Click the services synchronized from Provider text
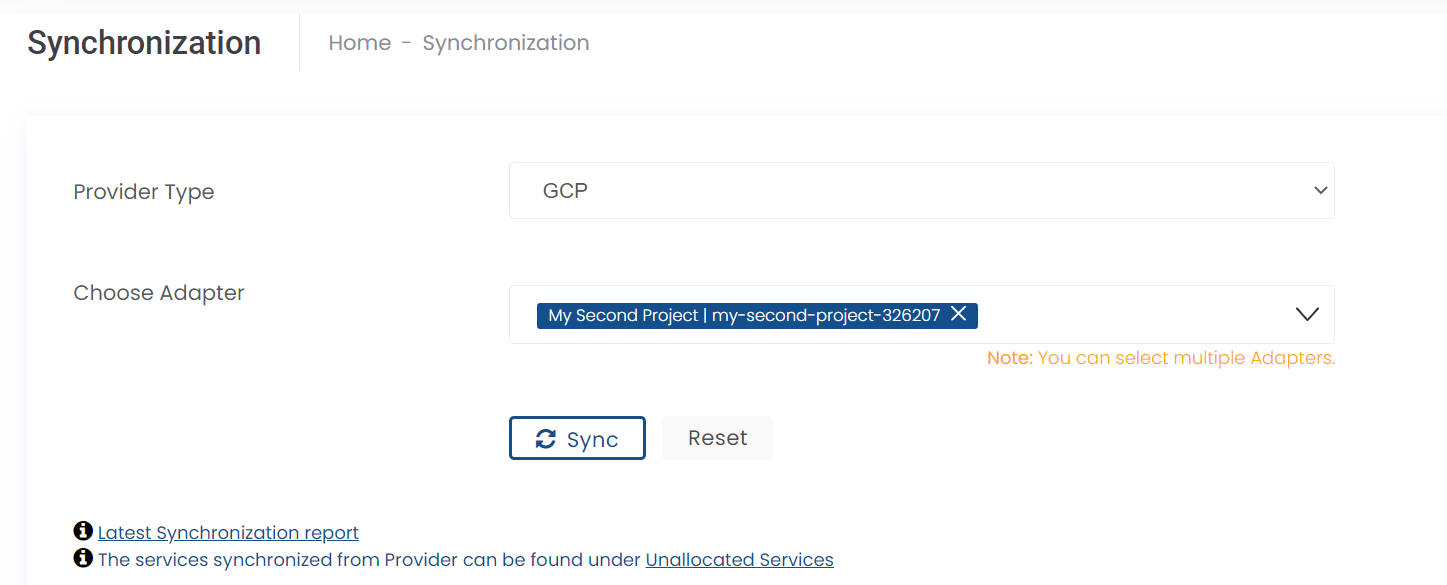This screenshot has height=585, width=1447. pos(368,560)
